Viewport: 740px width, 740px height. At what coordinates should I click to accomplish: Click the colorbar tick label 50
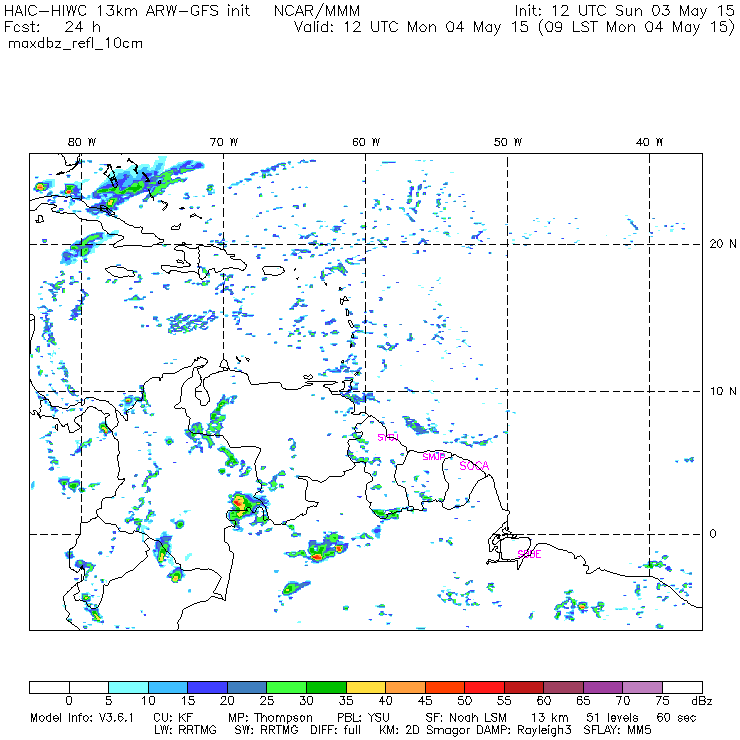(464, 701)
